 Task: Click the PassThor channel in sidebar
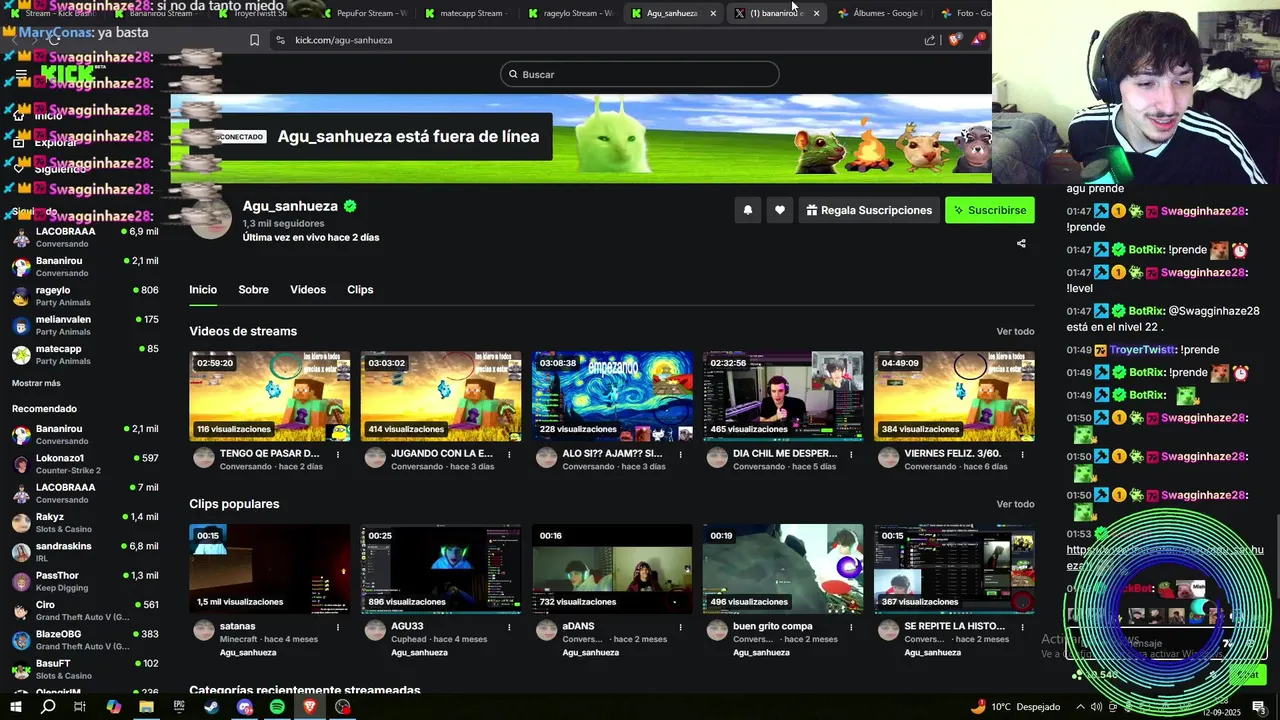tap(85, 581)
